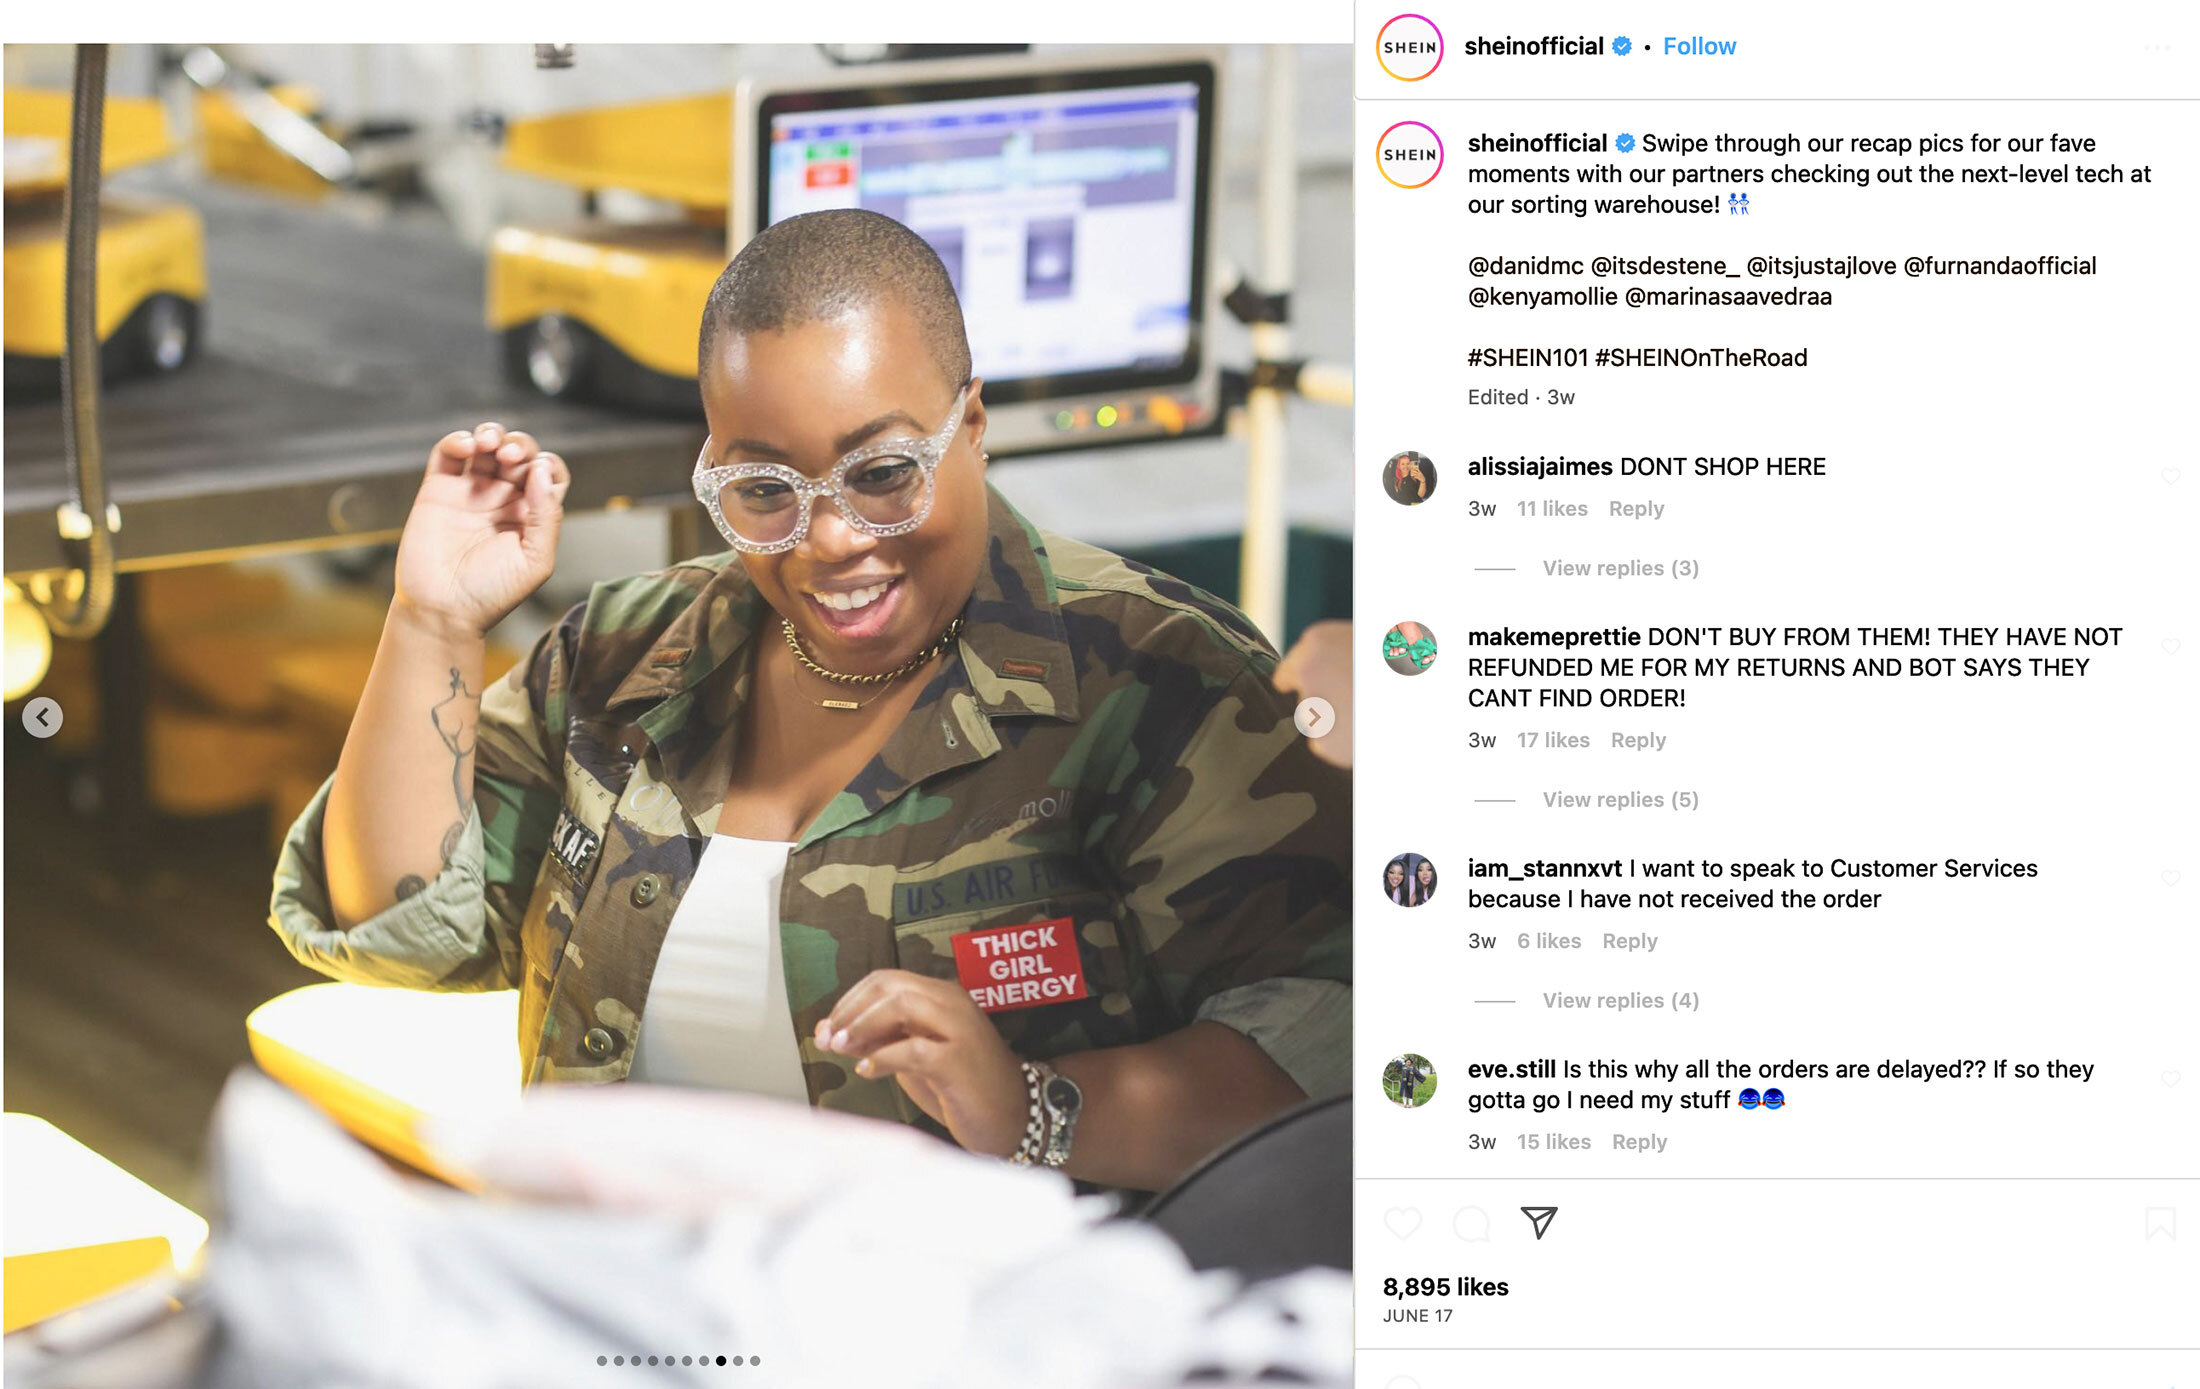Like alissiajaimes comment heart
2200x1389 pixels.
tap(2170, 476)
